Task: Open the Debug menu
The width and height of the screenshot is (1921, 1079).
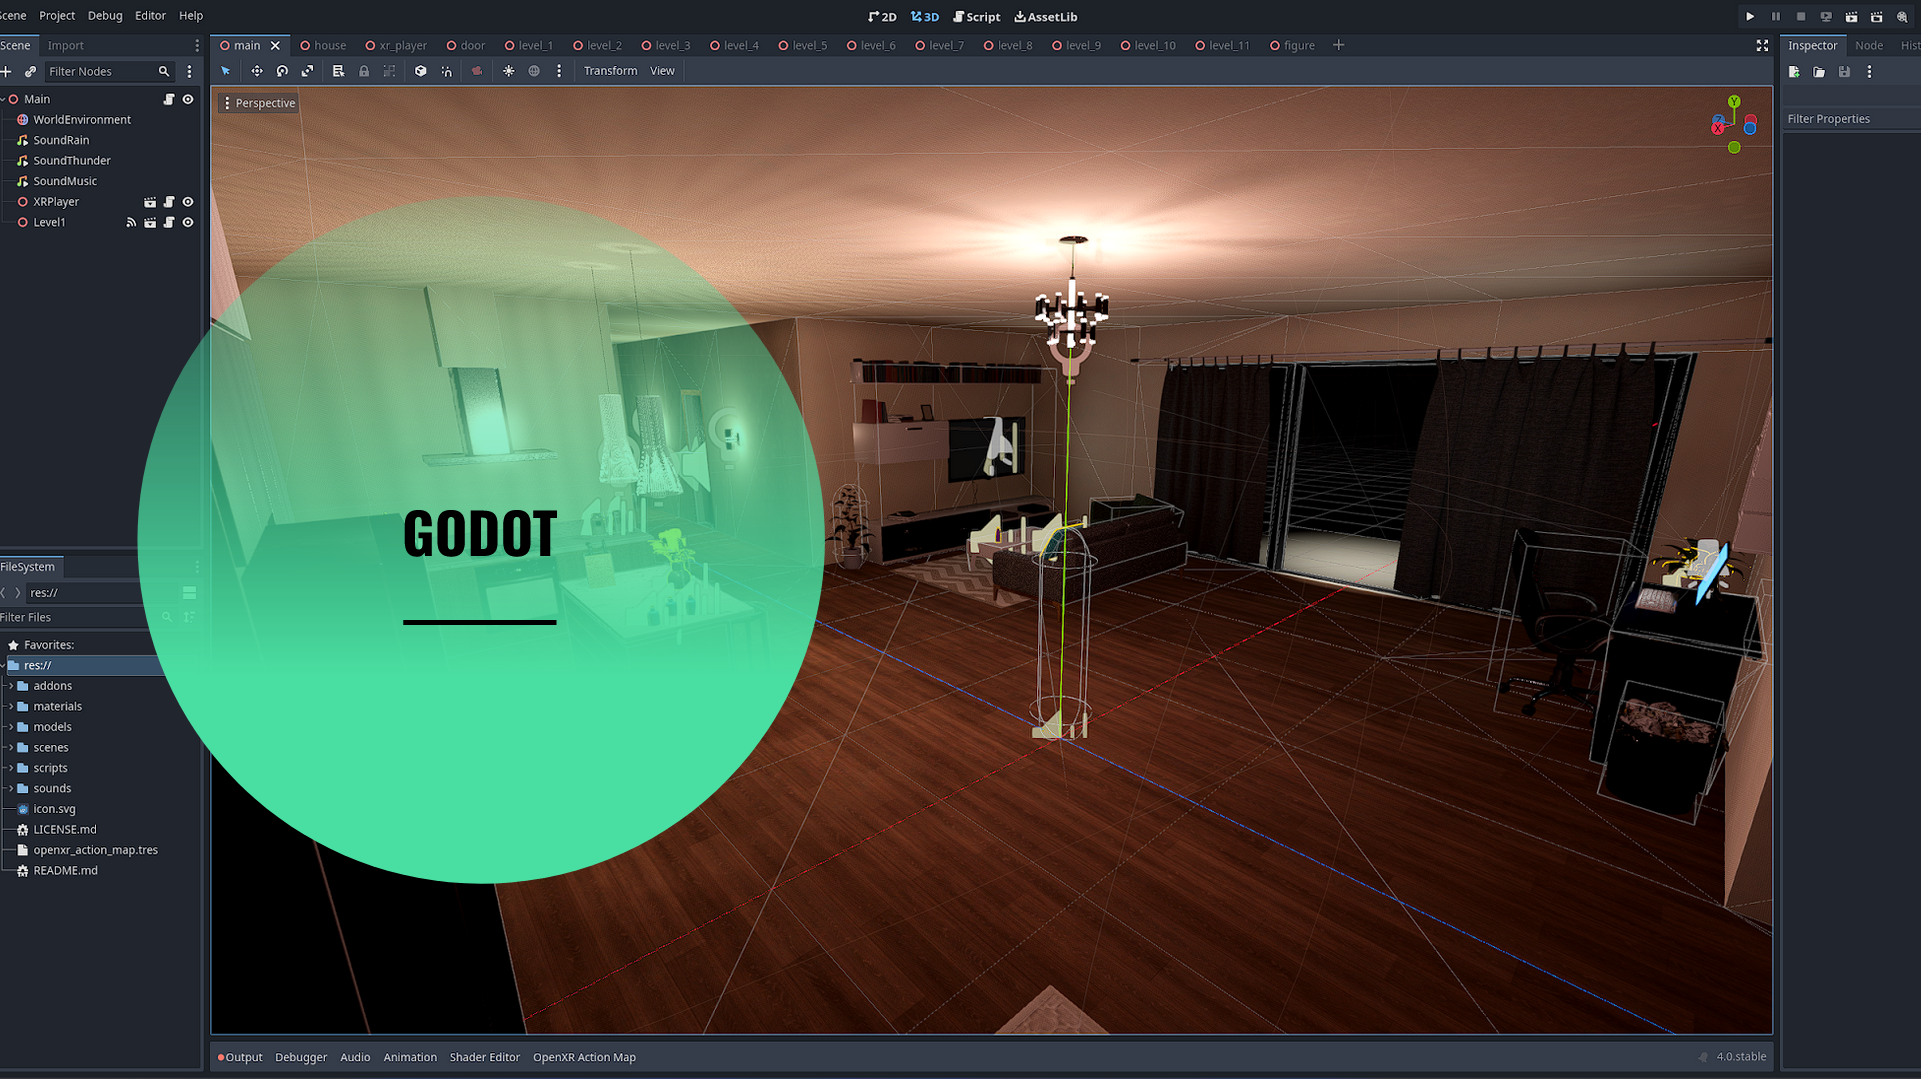Action: (105, 16)
